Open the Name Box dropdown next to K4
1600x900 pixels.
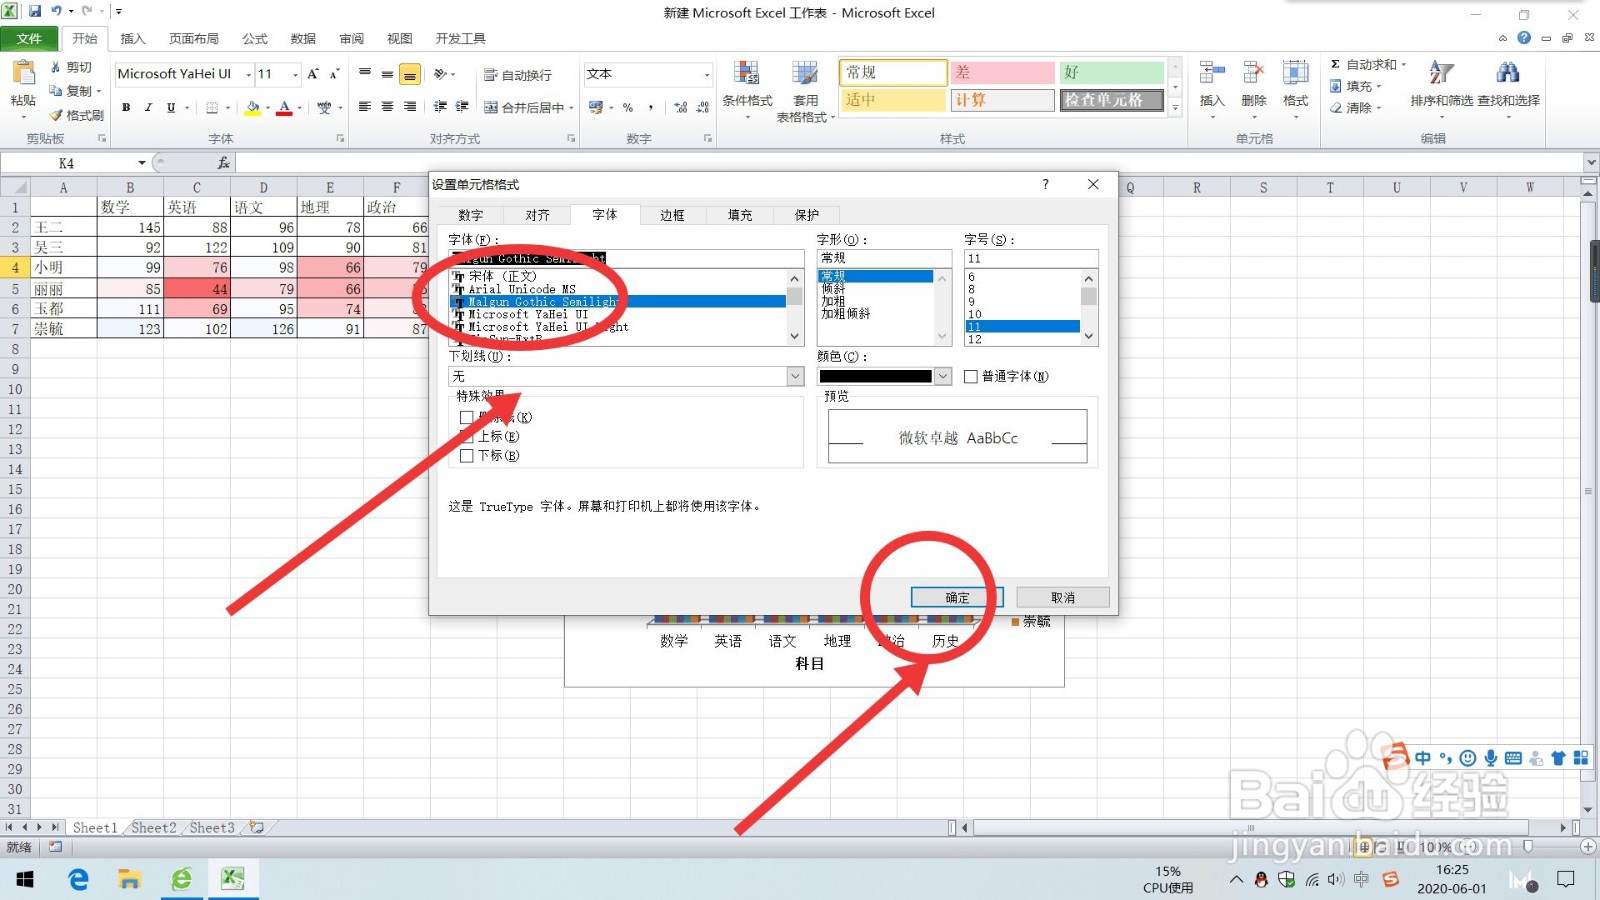[142, 163]
